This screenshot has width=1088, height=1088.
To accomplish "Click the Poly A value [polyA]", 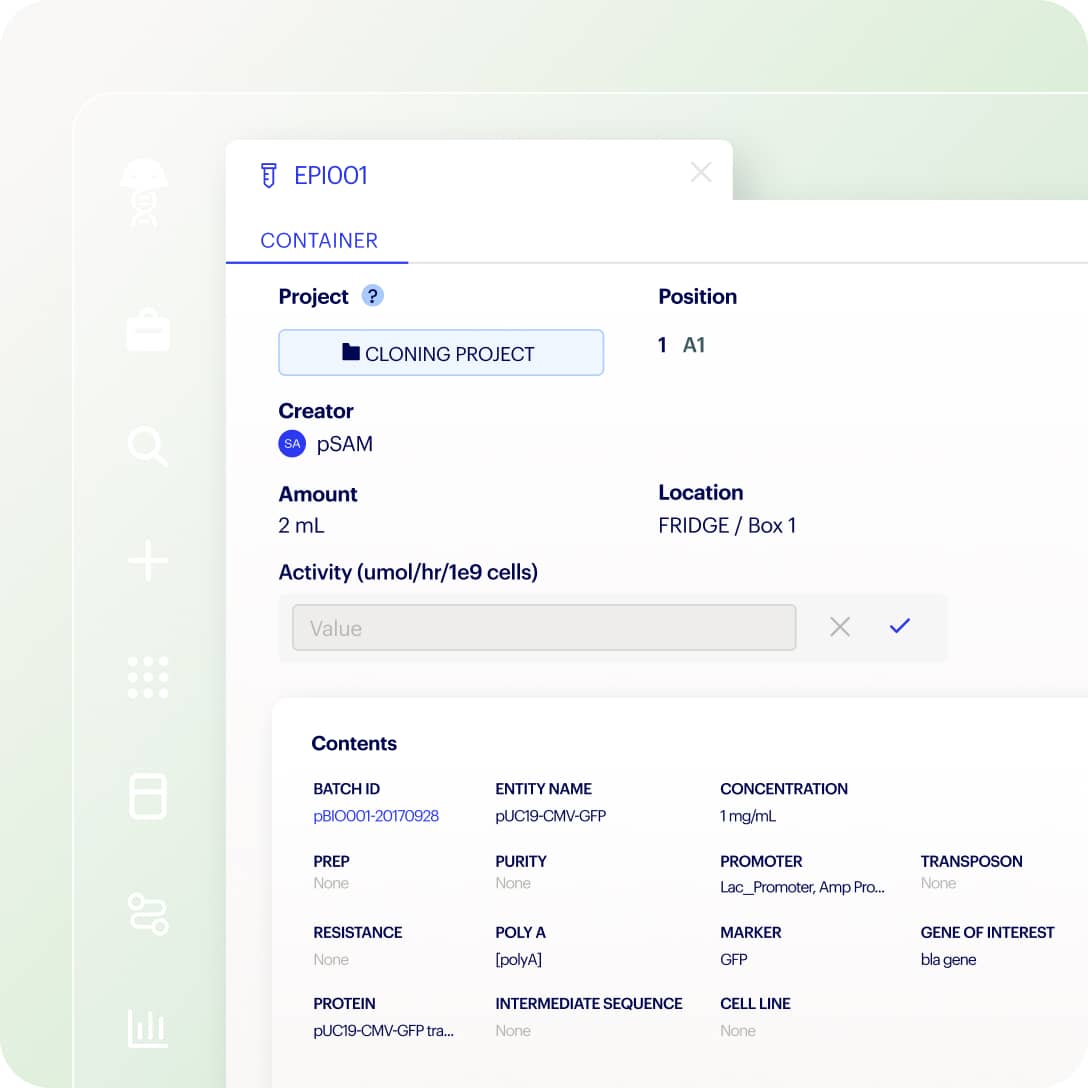I will (518, 960).
